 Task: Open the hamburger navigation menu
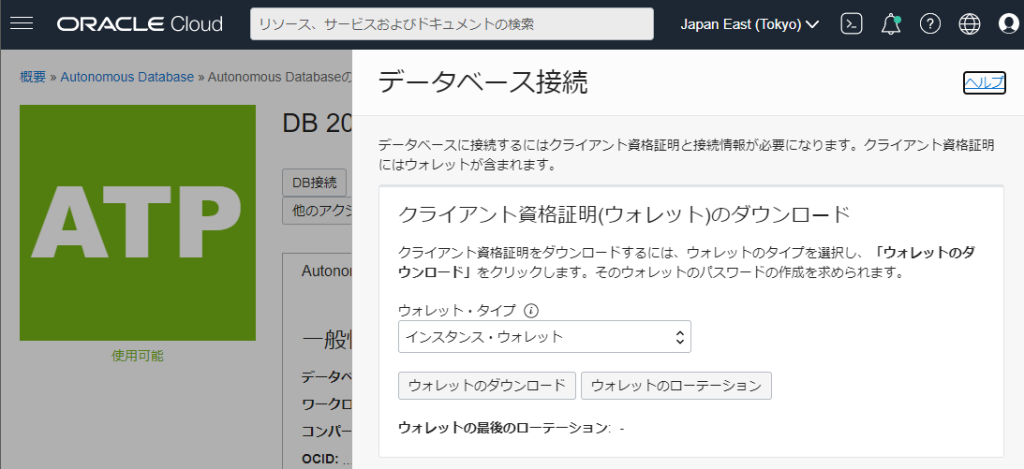click(22, 24)
